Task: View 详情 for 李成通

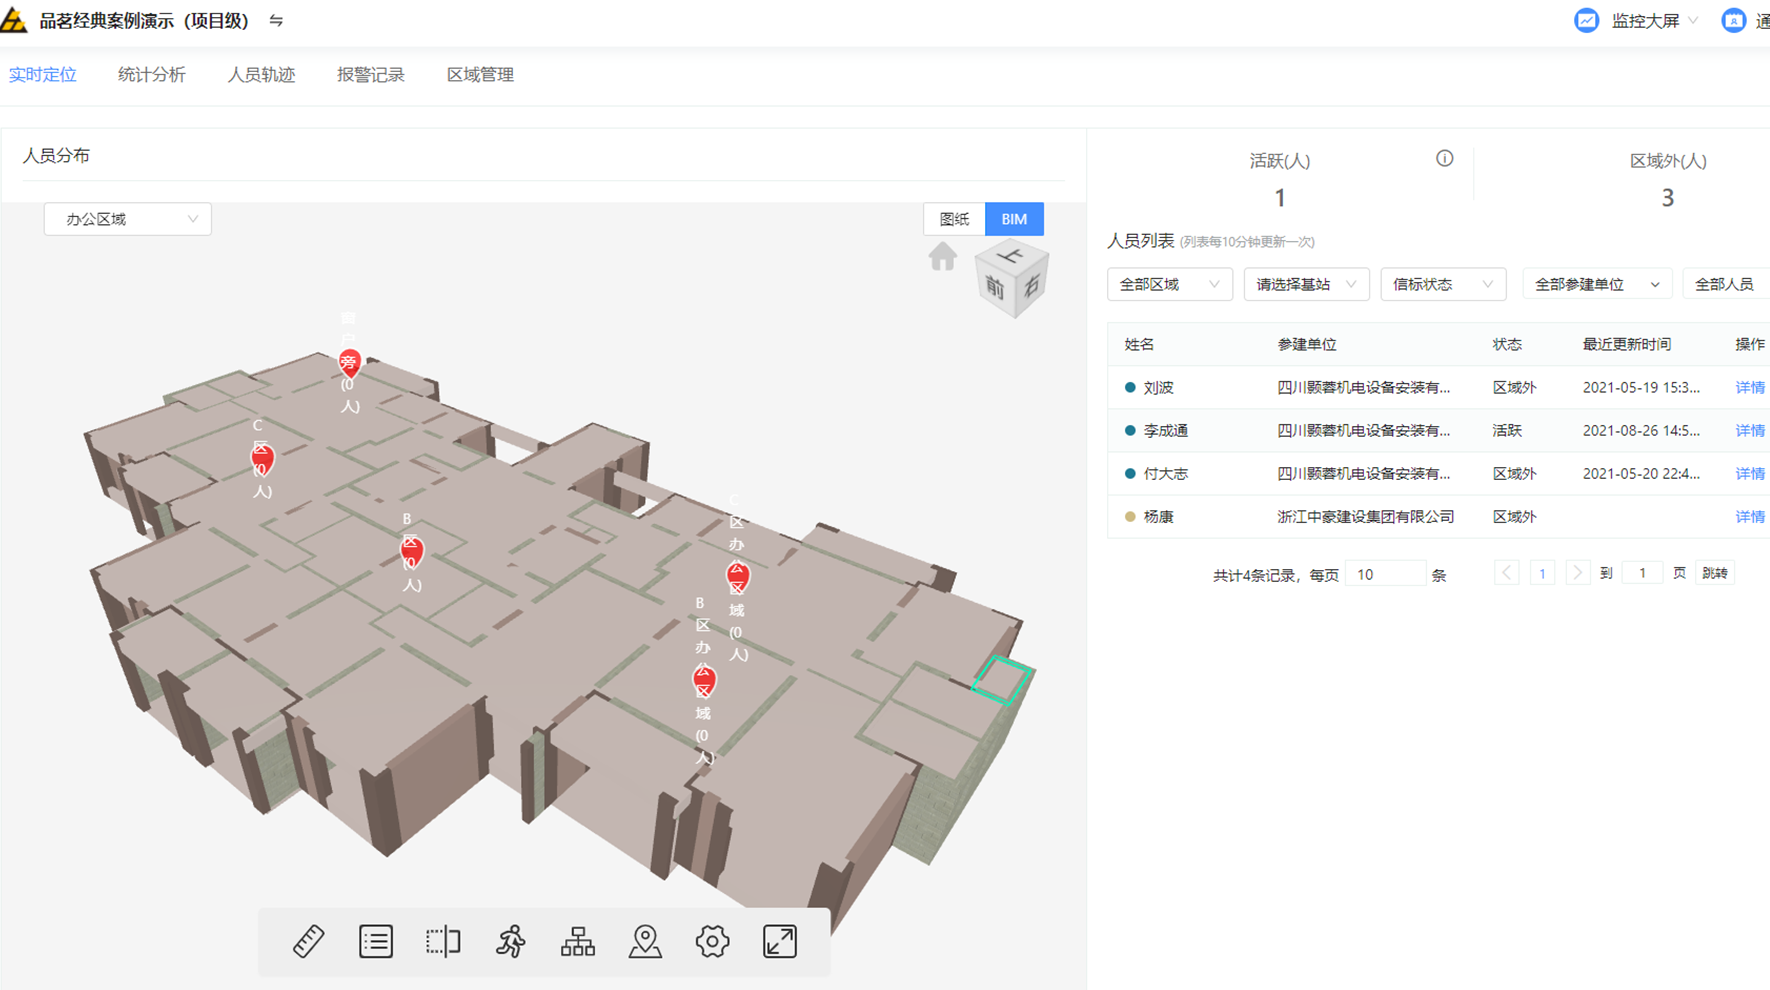Action: (1749, 431)
